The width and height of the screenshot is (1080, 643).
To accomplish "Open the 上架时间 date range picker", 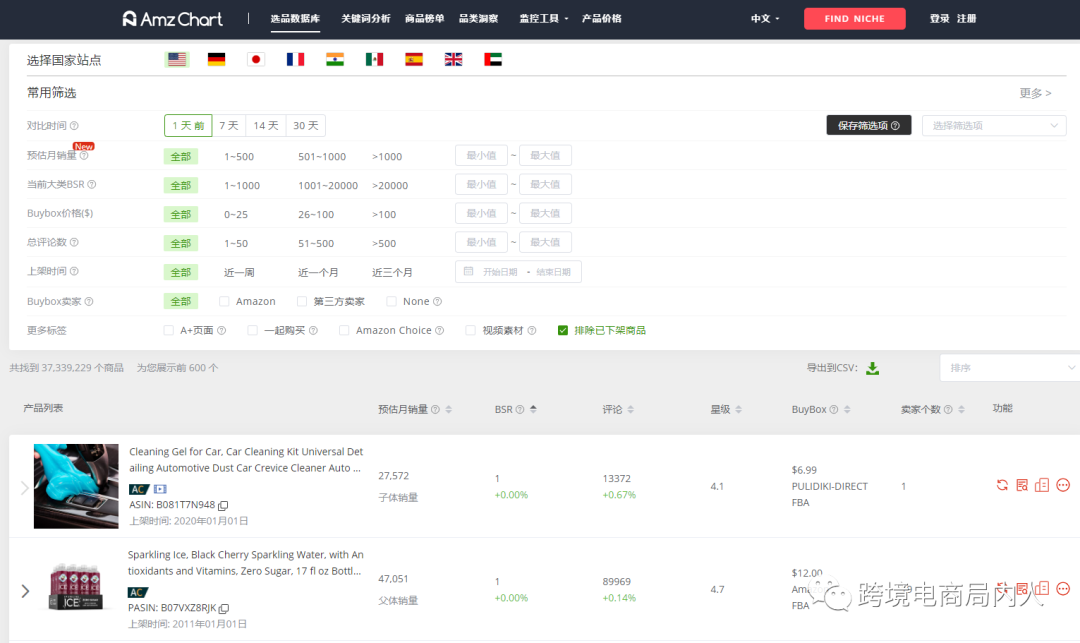I will click(518, 272).
